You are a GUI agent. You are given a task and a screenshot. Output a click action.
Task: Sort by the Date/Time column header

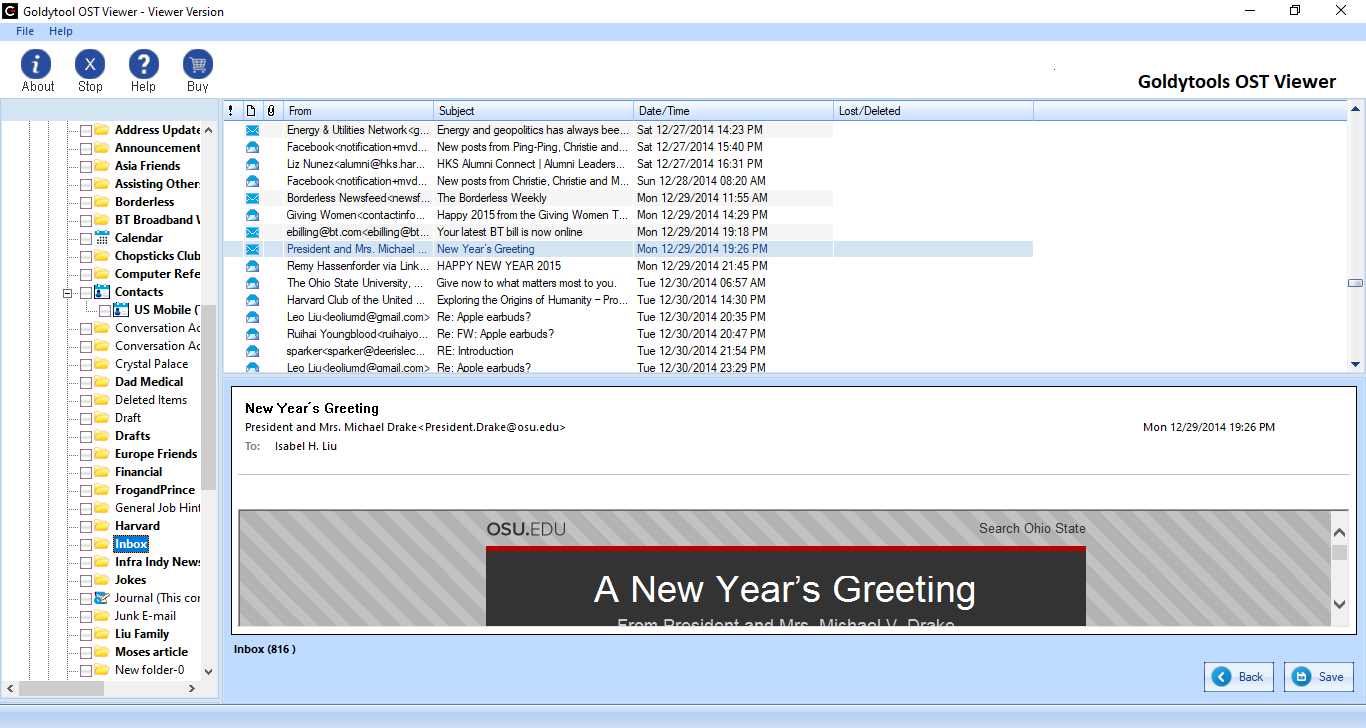(x=734, y=111)
